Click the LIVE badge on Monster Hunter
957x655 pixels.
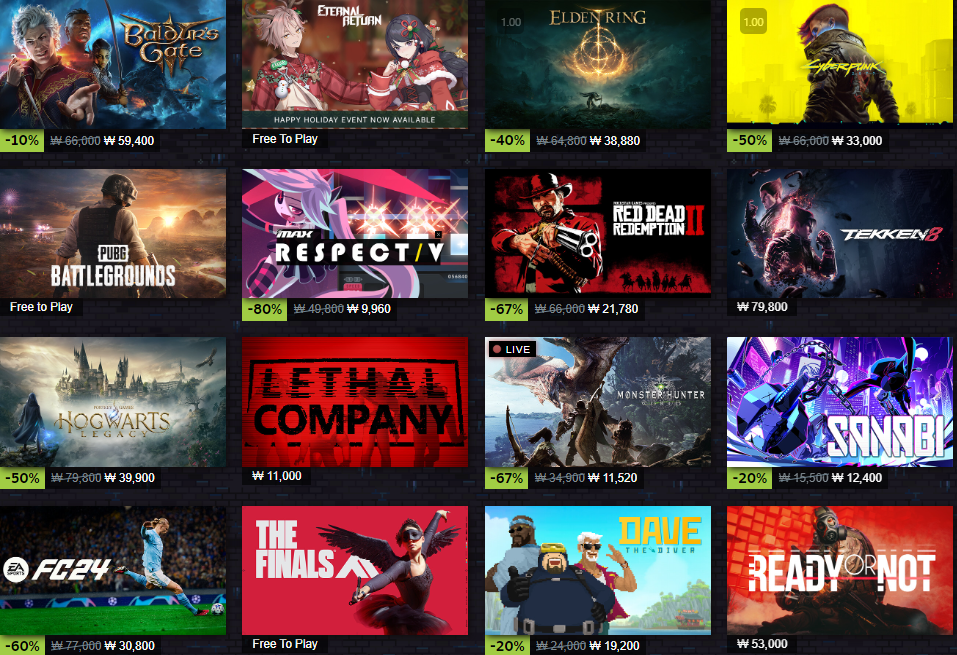click(x=512, y=349)
